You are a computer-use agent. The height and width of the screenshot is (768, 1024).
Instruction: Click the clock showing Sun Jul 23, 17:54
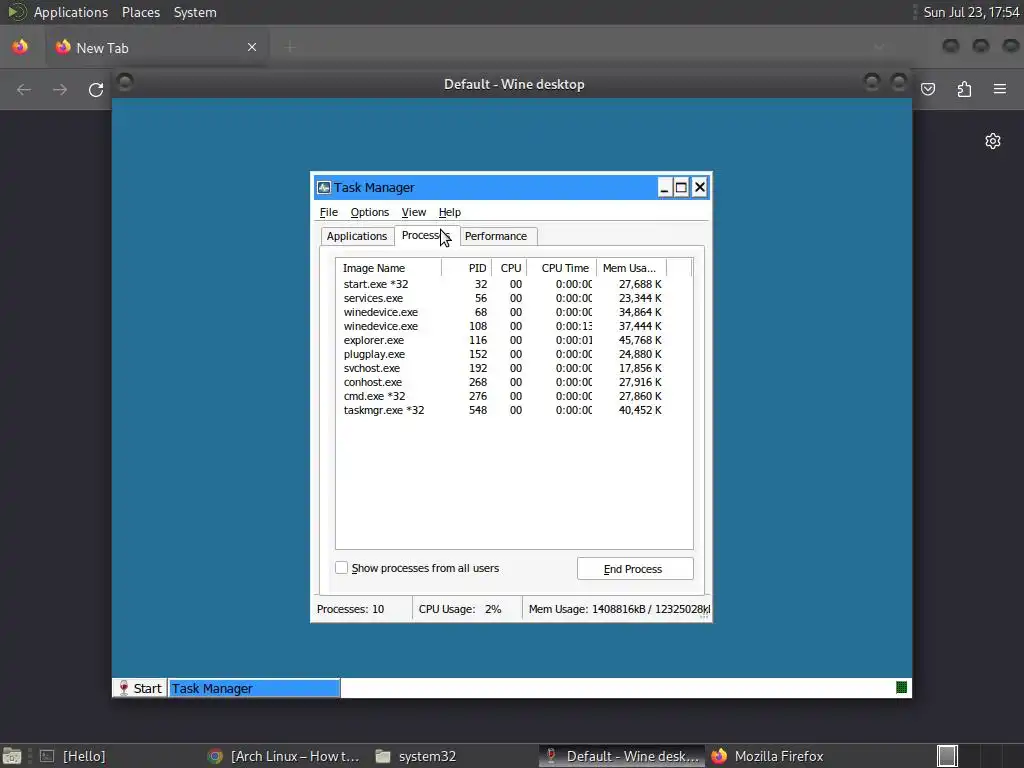(971, 12)
